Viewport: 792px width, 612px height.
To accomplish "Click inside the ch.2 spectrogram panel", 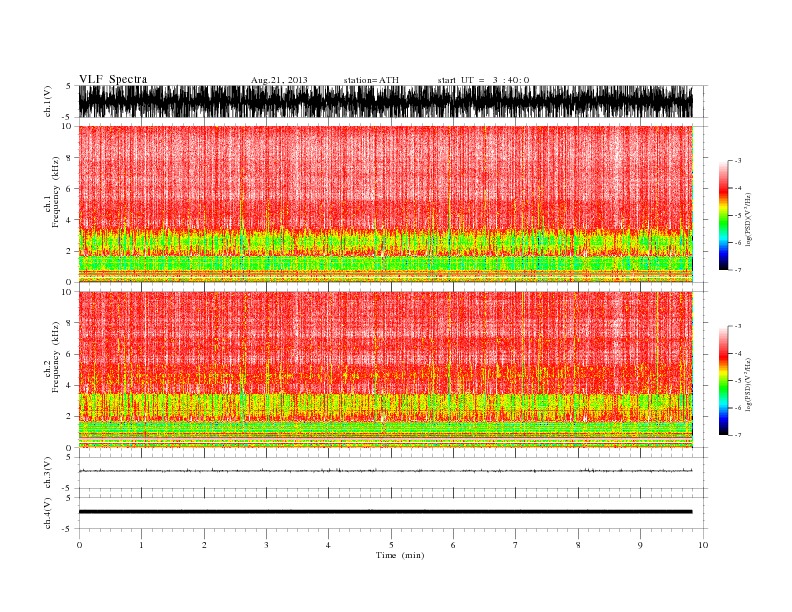I will (386, 370).
